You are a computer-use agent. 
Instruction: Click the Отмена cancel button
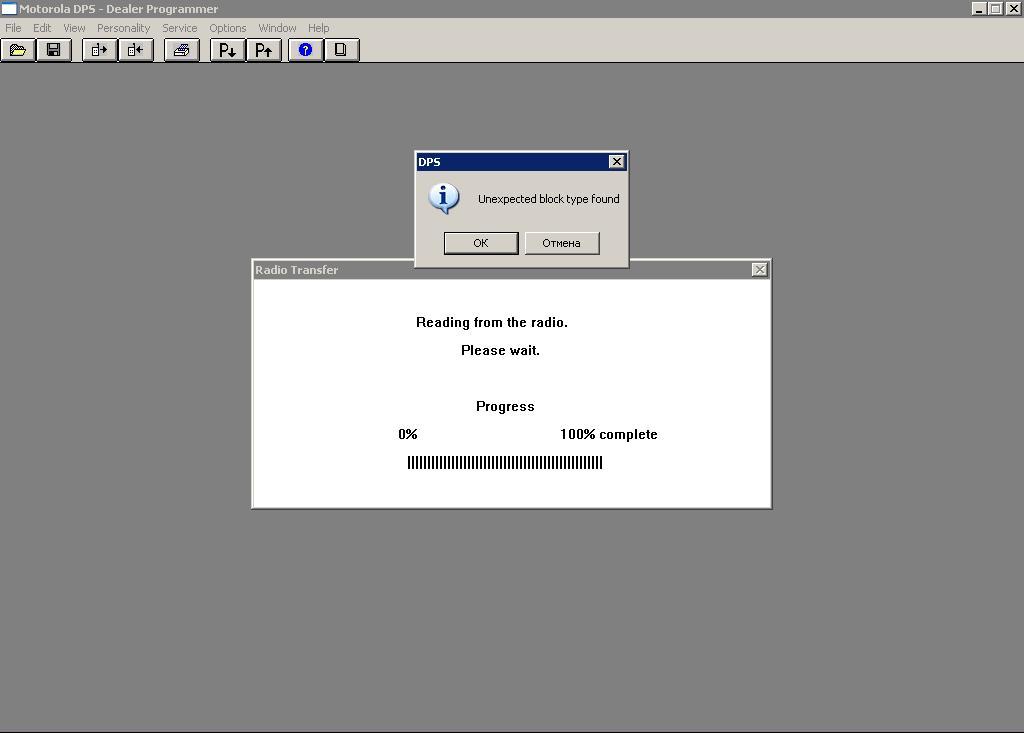click(562, 243)
